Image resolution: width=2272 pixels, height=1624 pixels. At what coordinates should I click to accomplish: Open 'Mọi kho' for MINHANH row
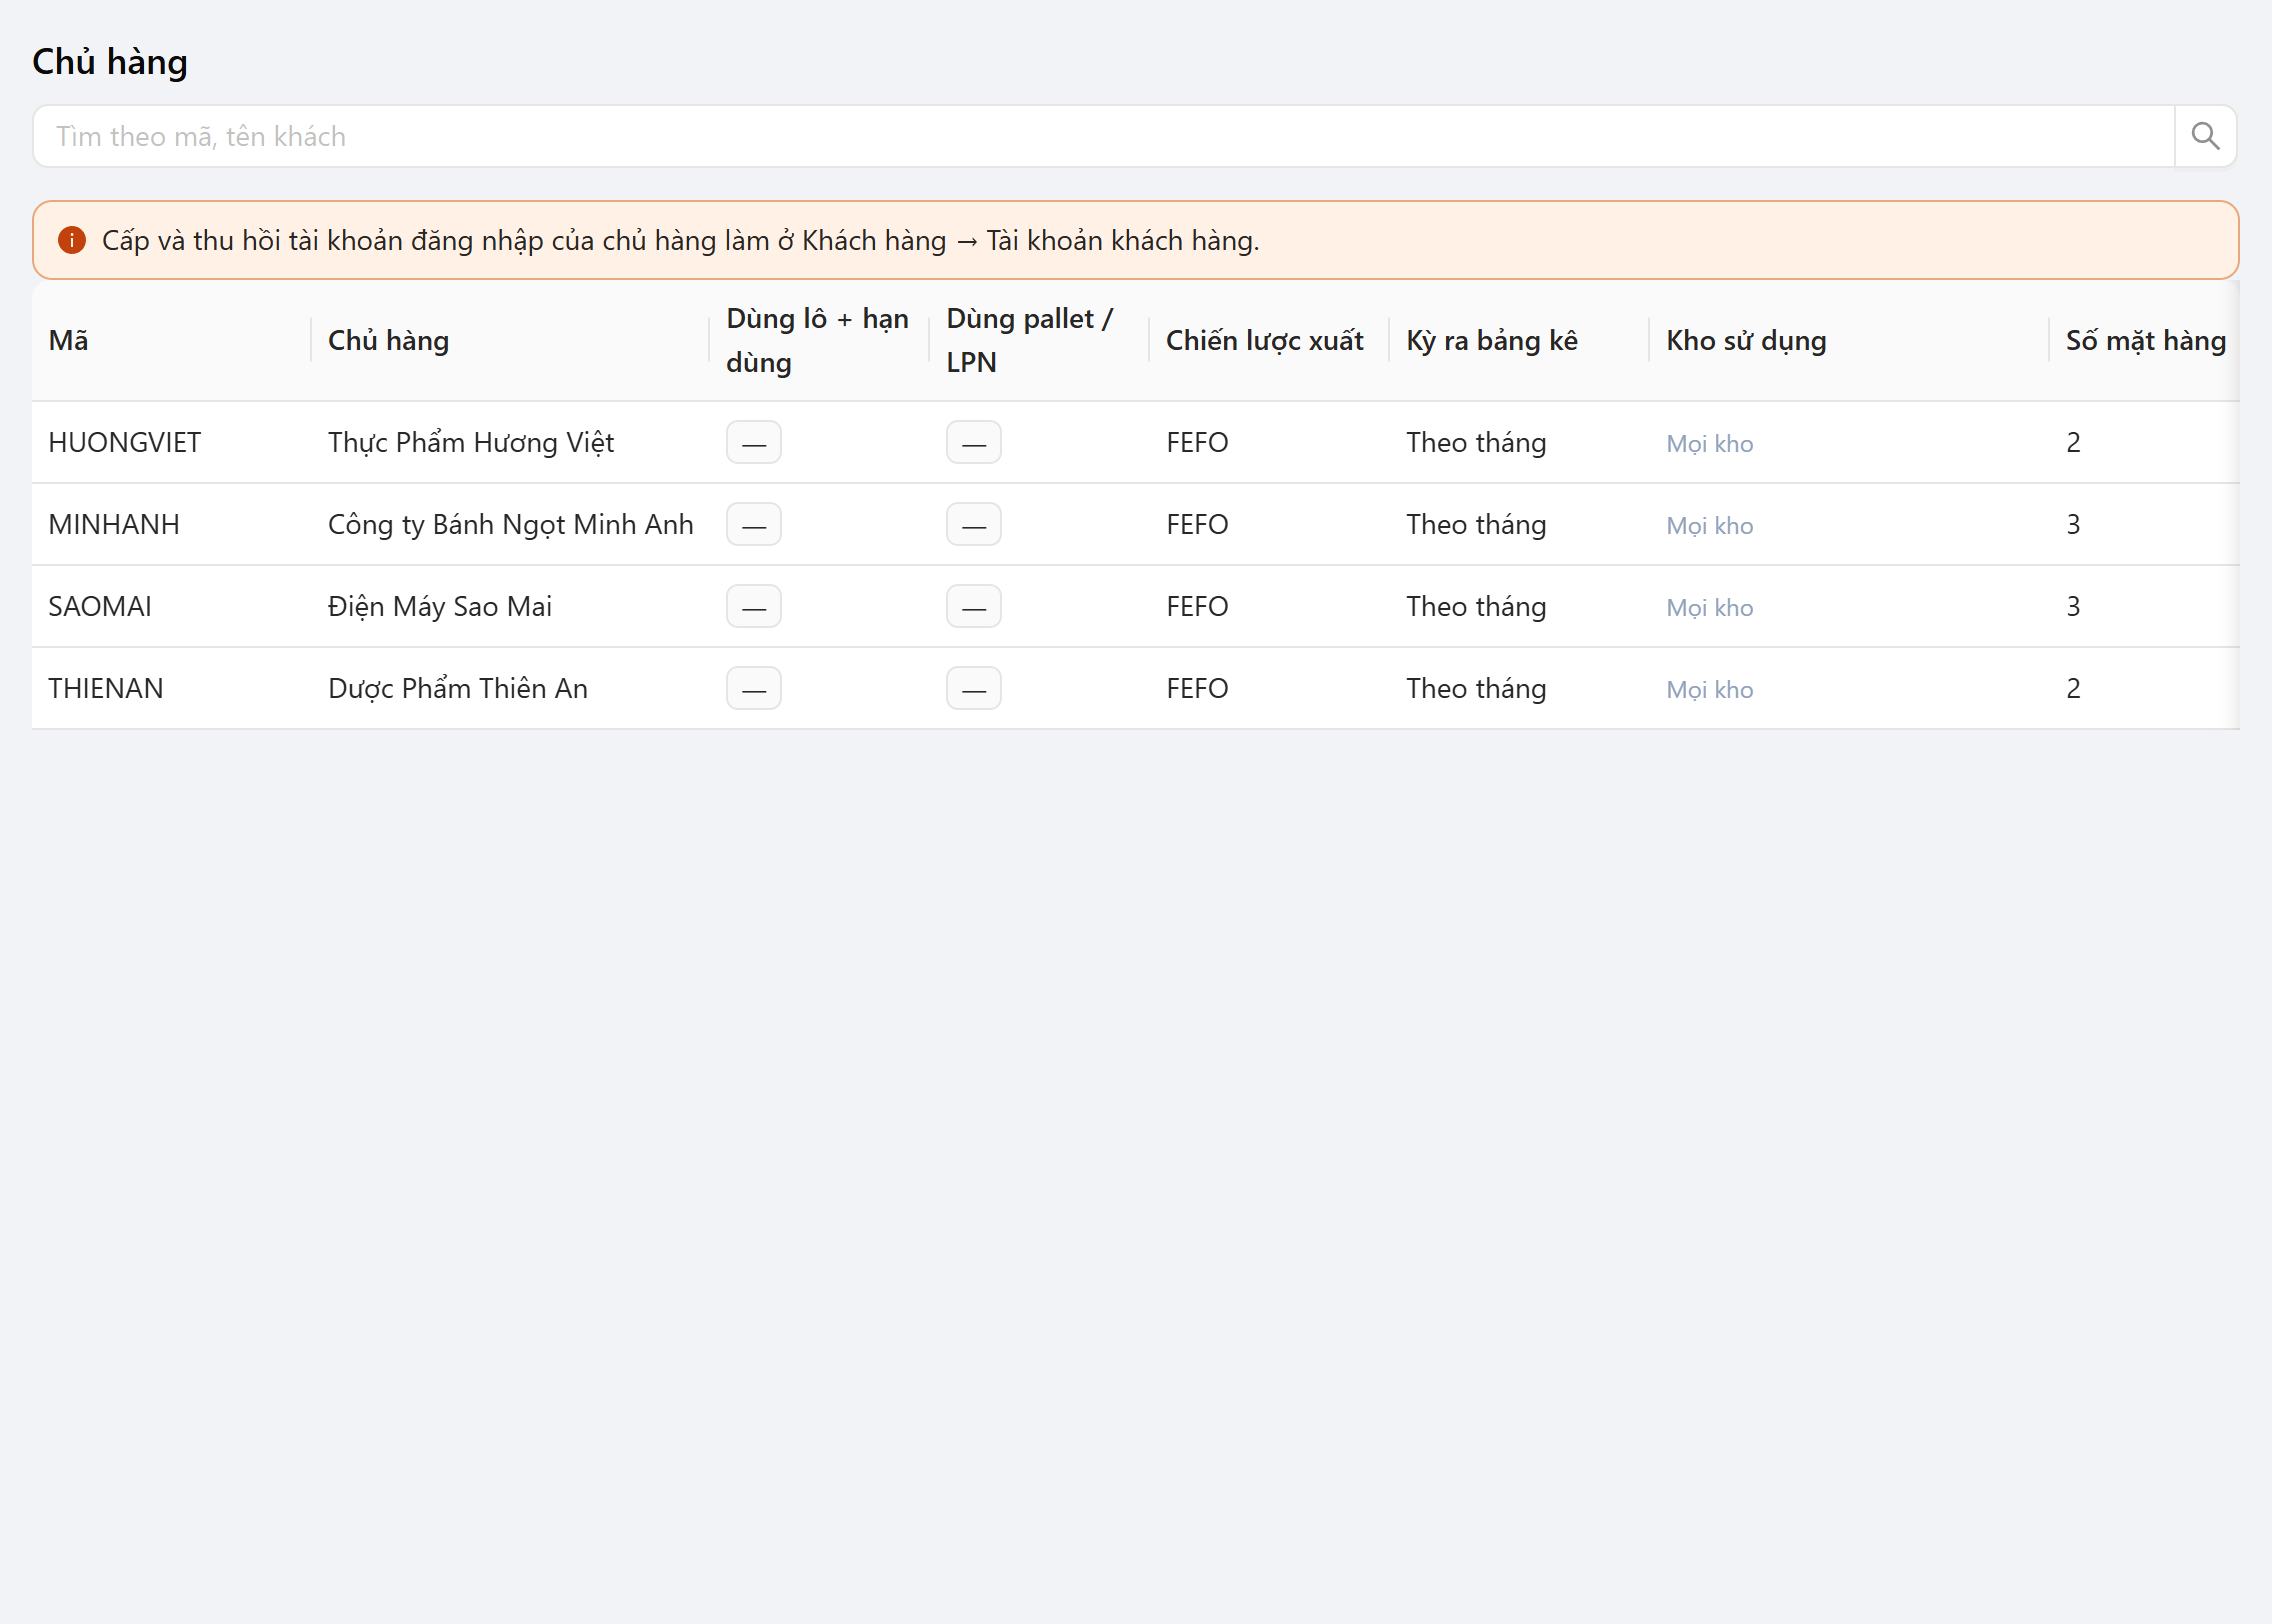pyautogui.click(x=1710, y=525)
